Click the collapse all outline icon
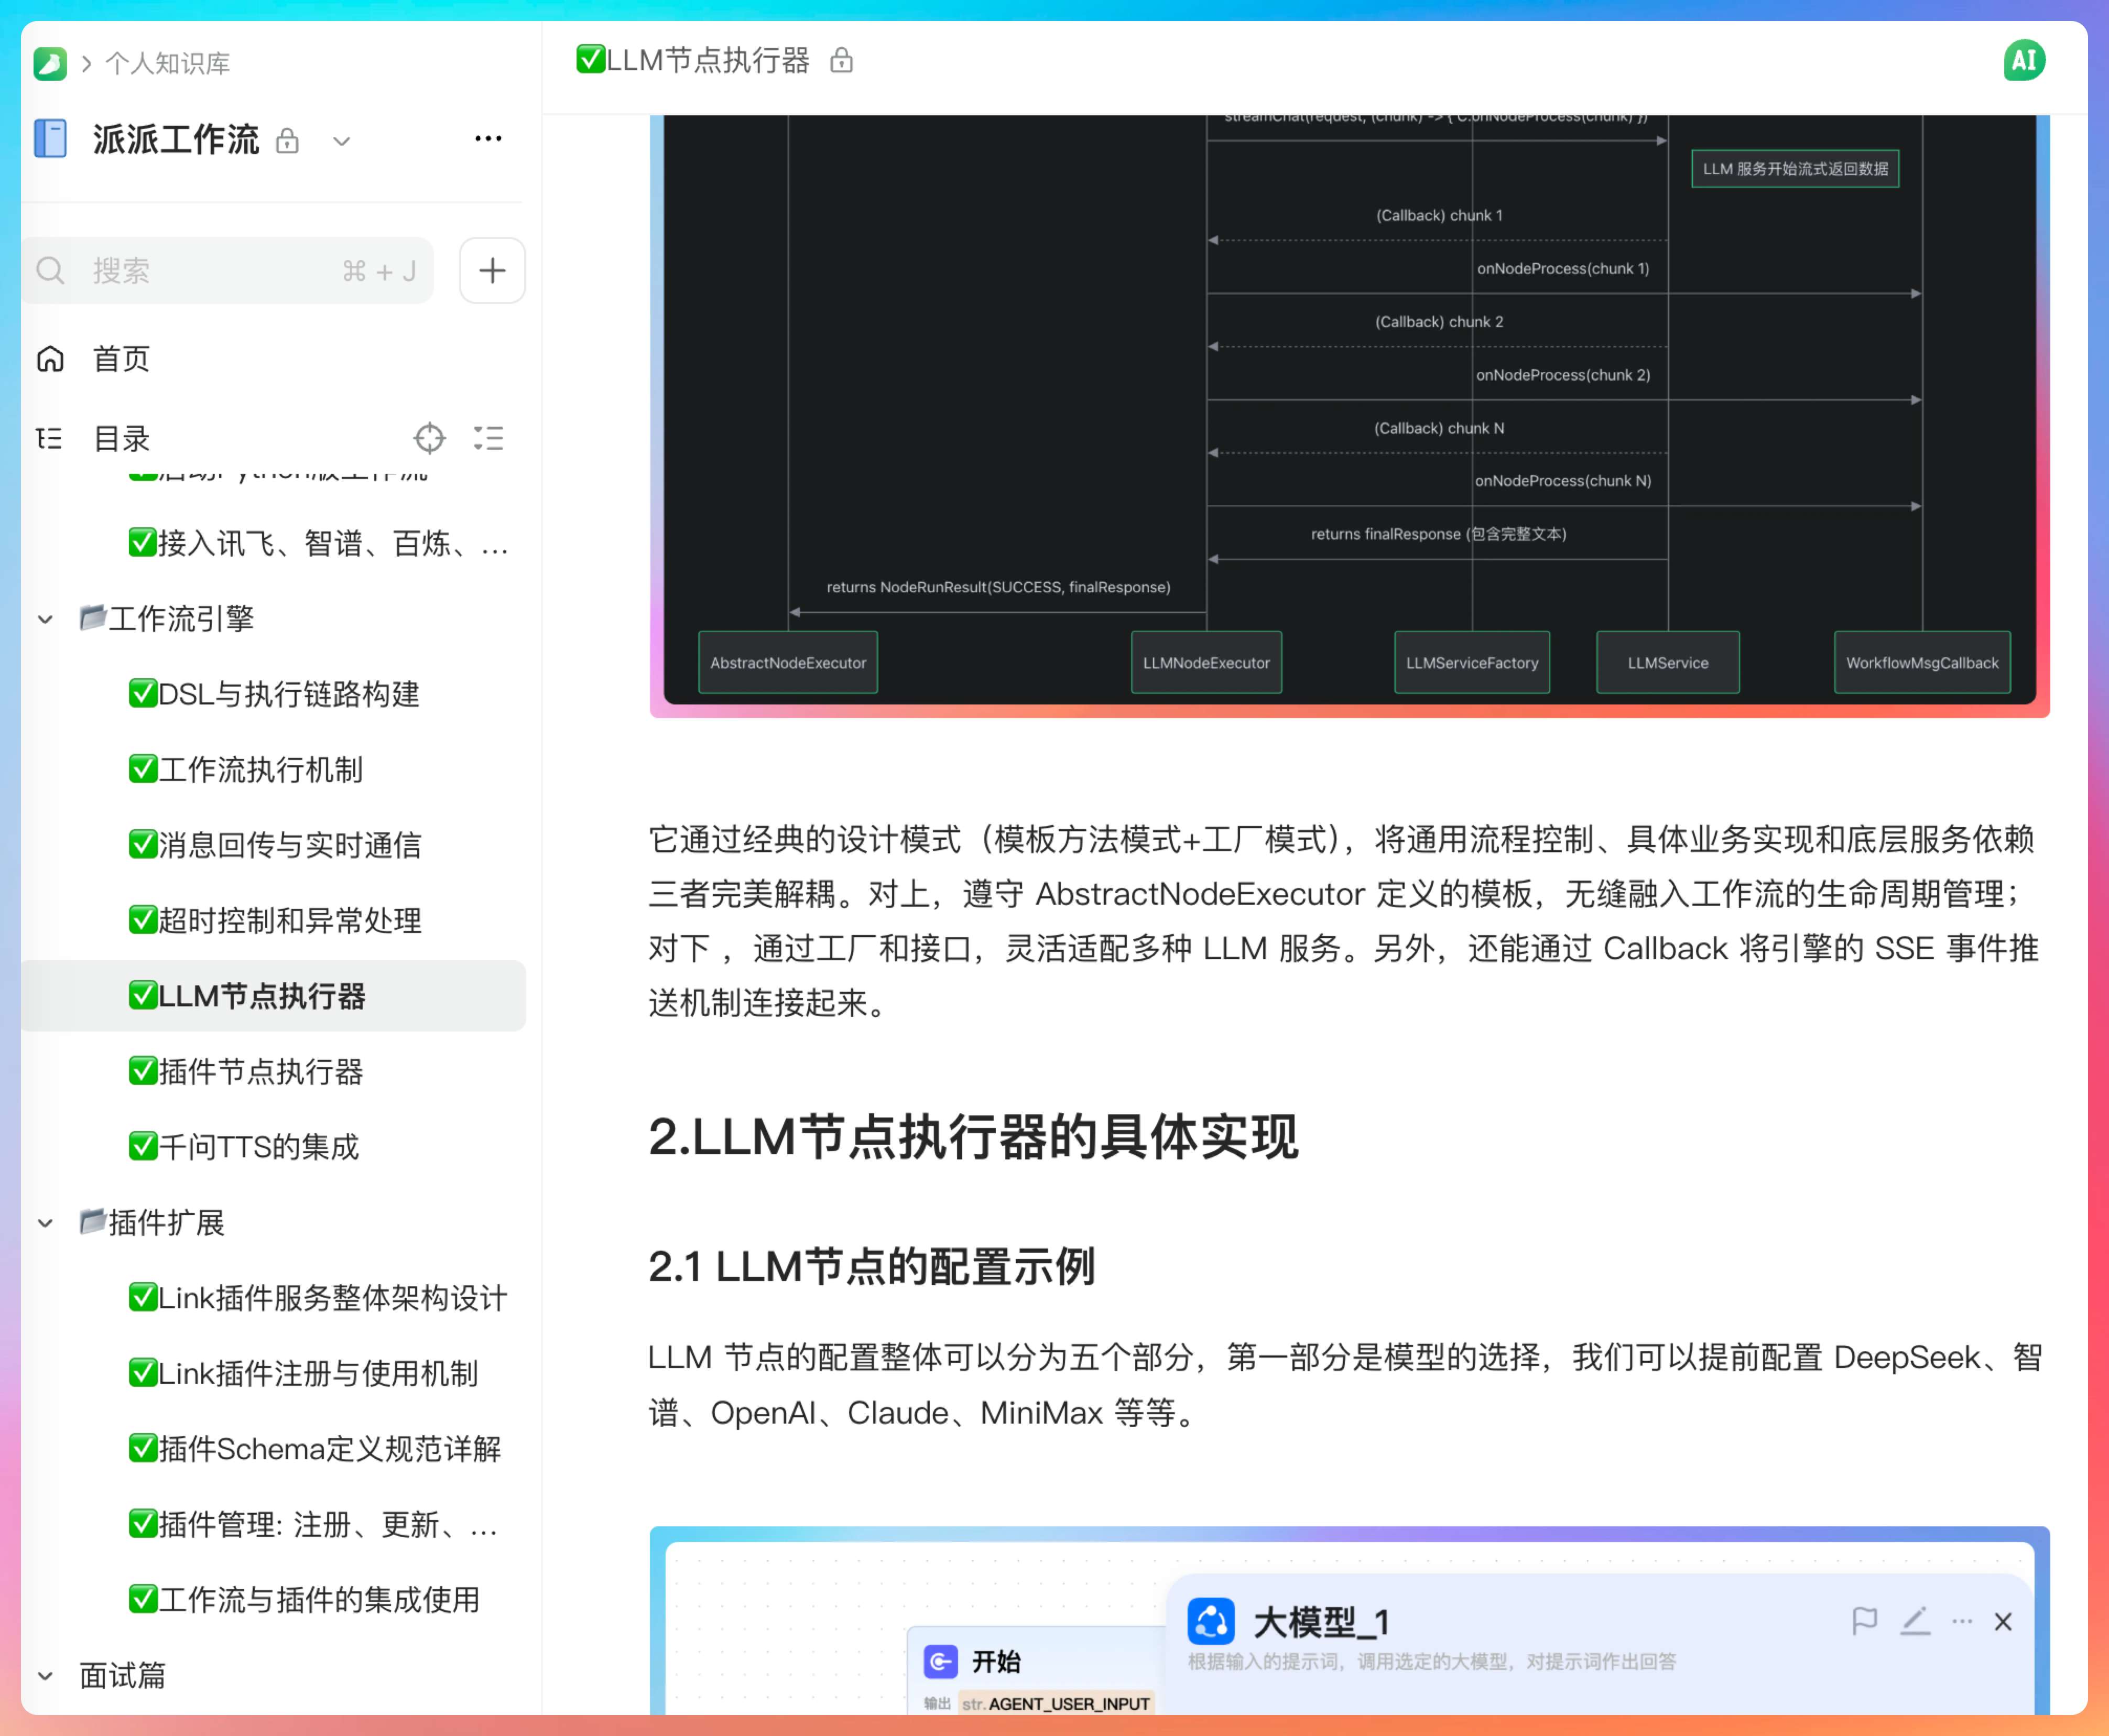 pyautogui.click(x=488, y=438)
